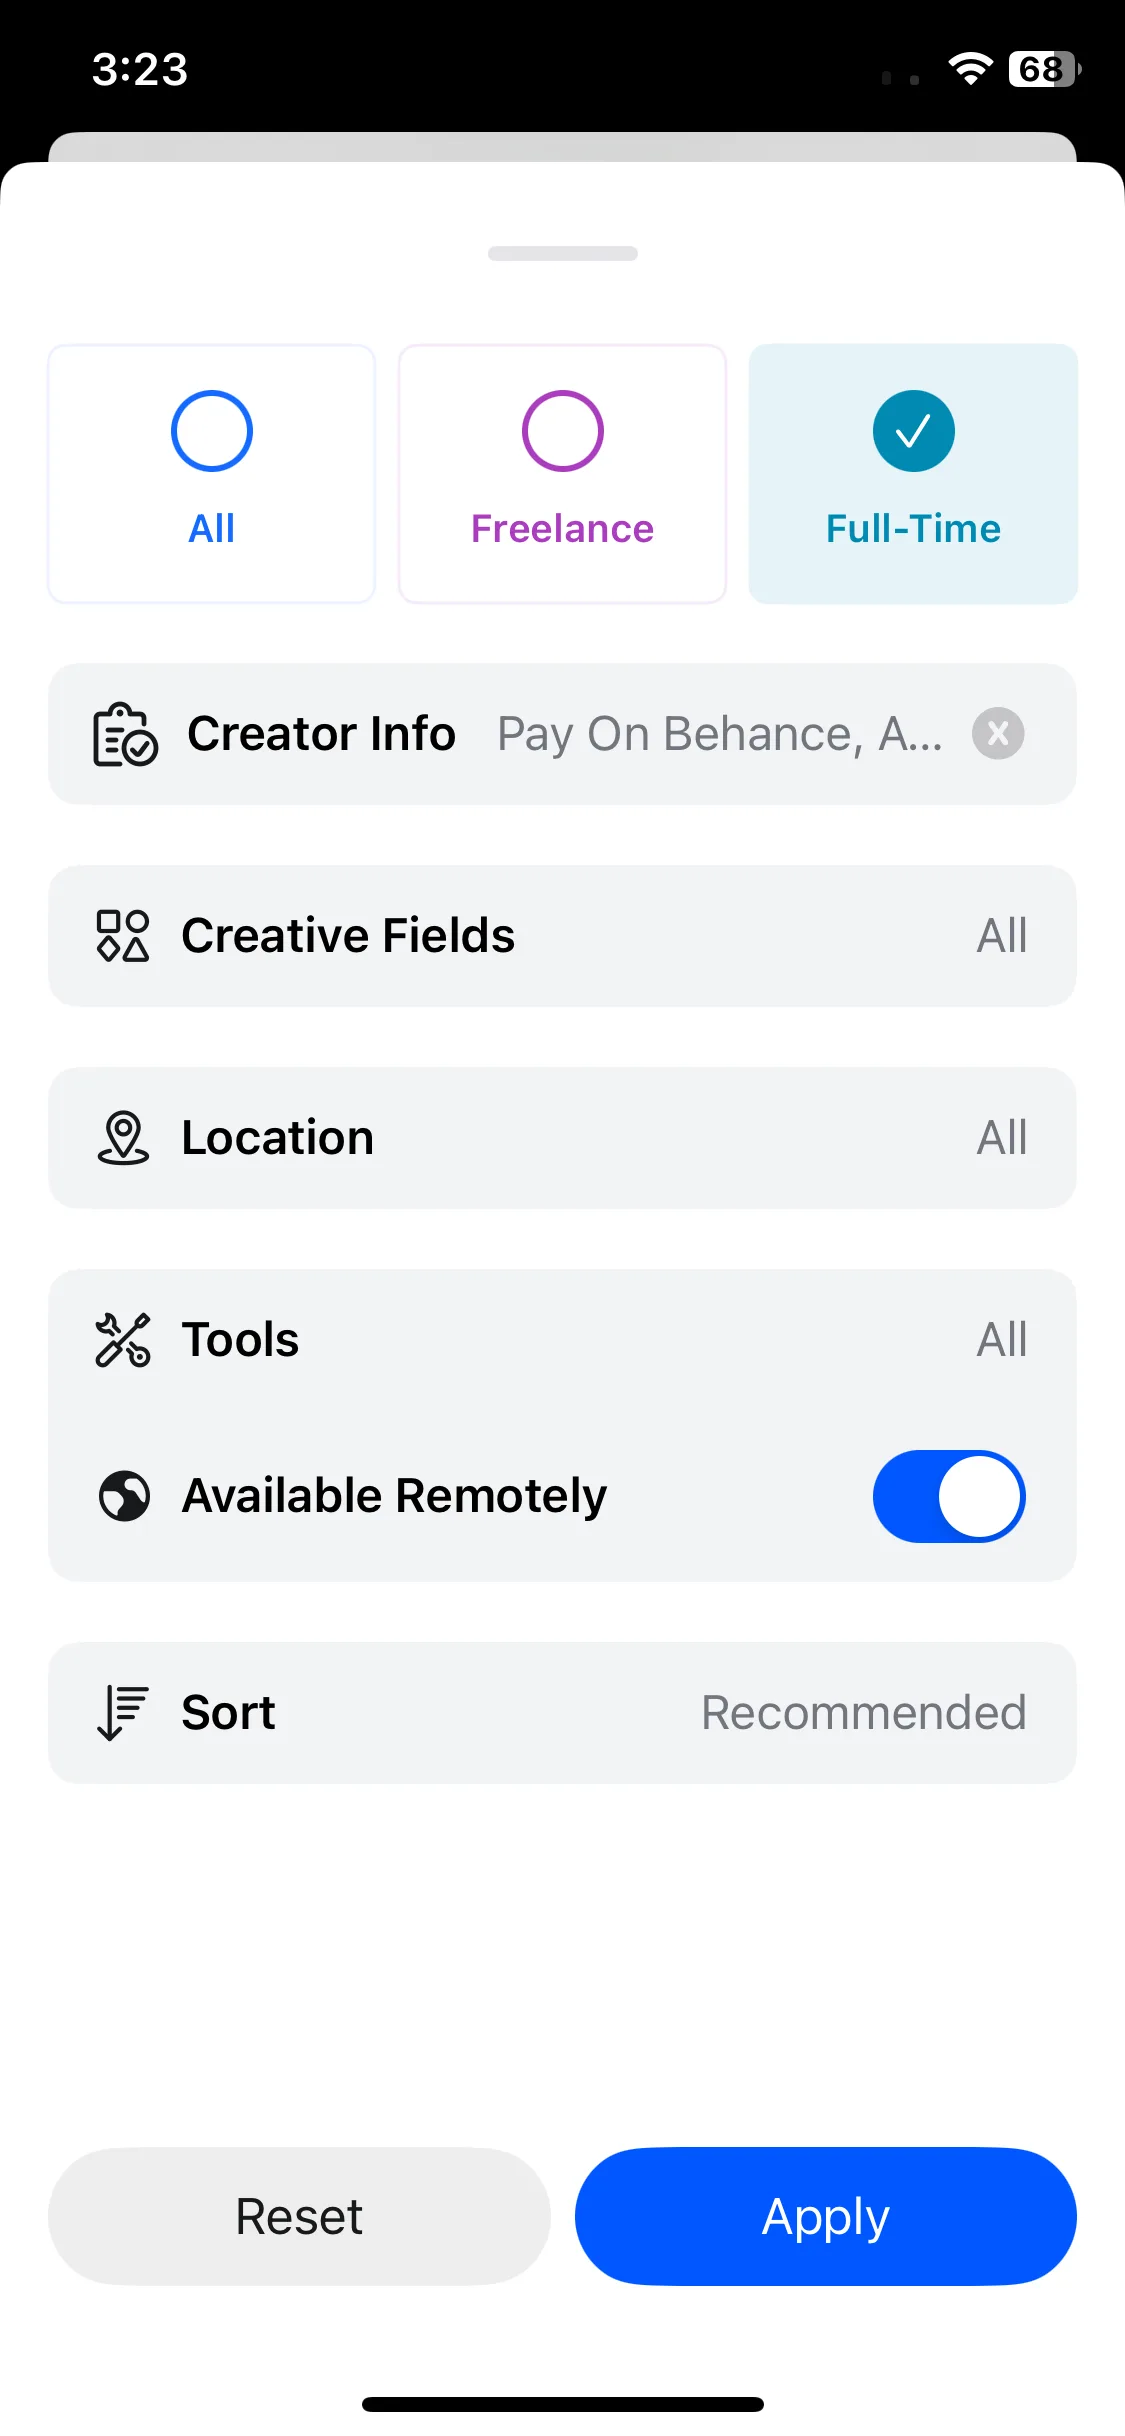Tap the Apply button

coord(826,2216)
